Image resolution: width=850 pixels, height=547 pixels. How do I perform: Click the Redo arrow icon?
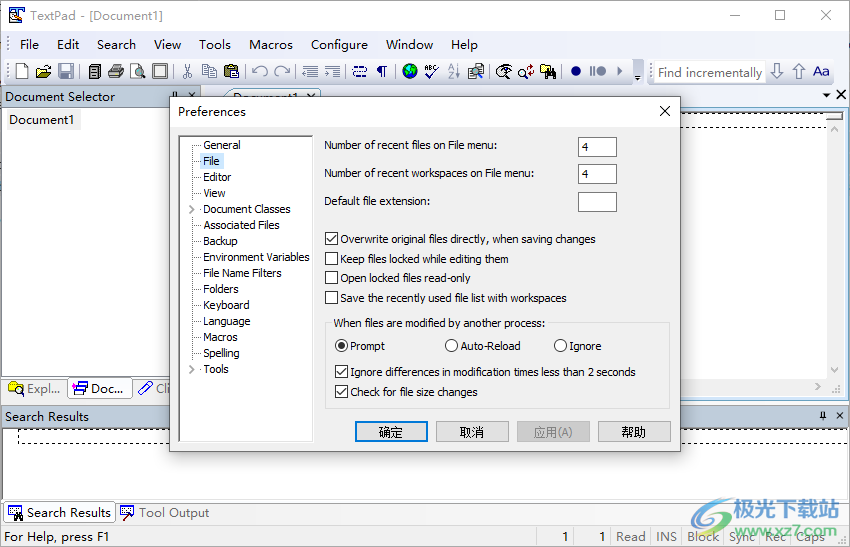pos(282,71)
